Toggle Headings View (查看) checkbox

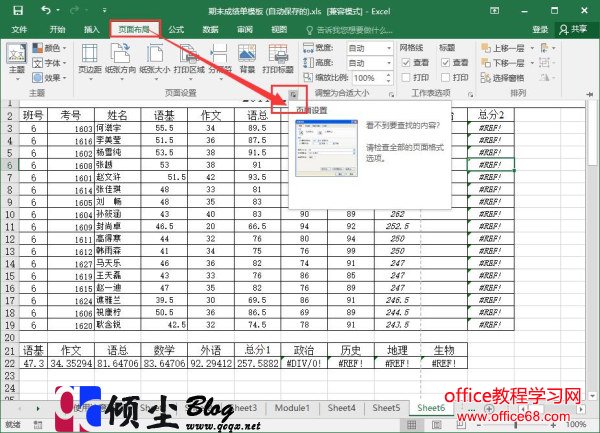point(445,63)
